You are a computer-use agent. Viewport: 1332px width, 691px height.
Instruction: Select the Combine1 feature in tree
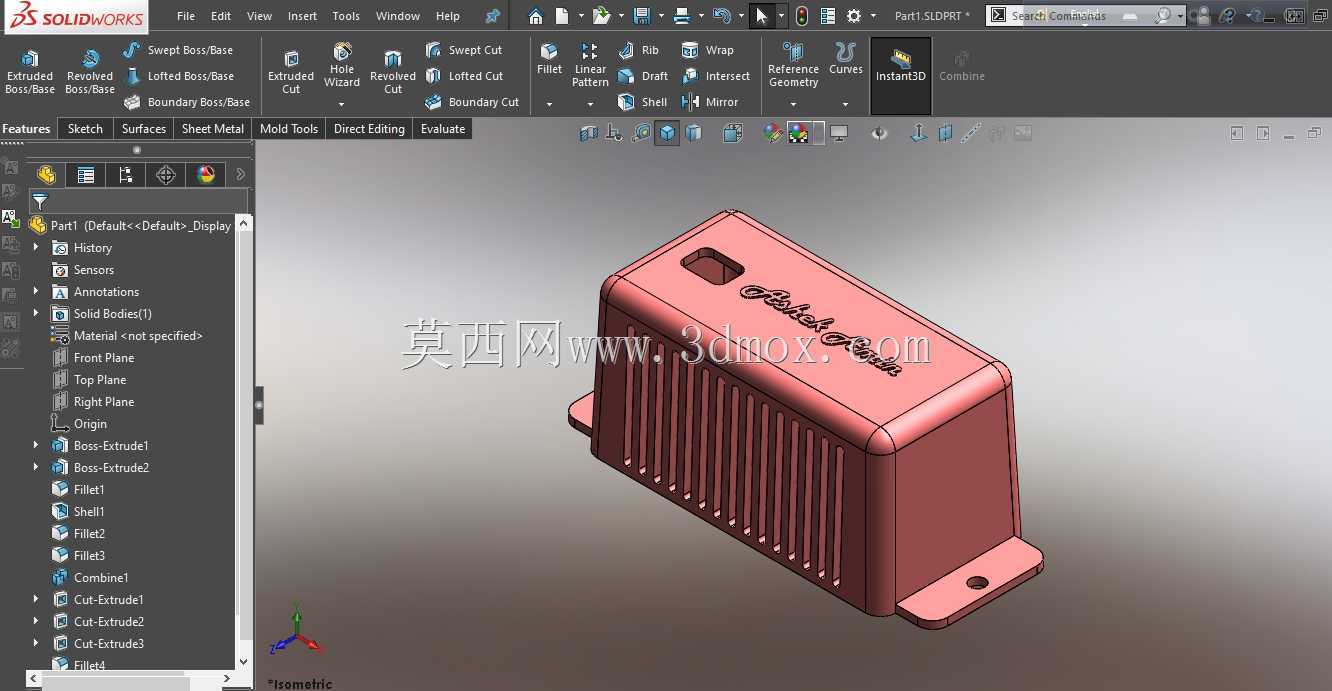pyautogui.click(x=90, y=578)
